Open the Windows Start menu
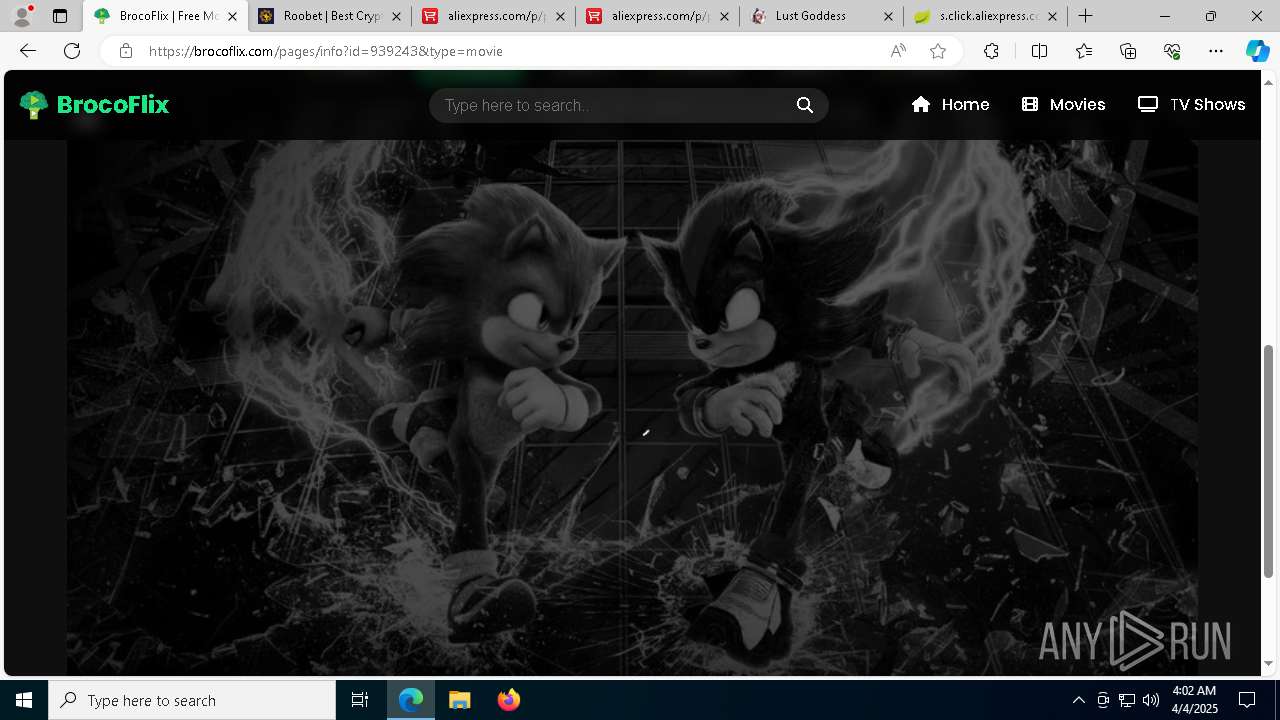1280x720 pixels. (x=24, y=700)
